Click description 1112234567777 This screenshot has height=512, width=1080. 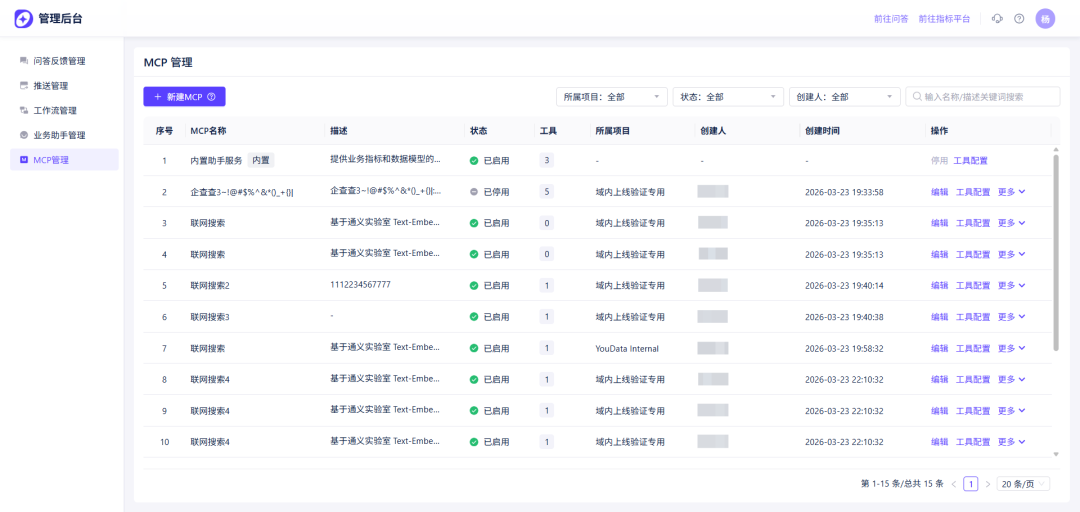(361, 285)
